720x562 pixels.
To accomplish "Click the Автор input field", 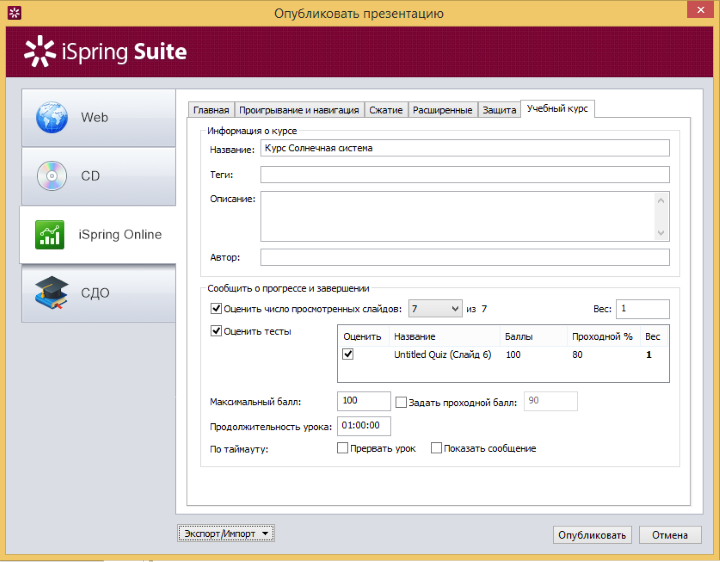I will pyautogui.click(x=465, y=257).
